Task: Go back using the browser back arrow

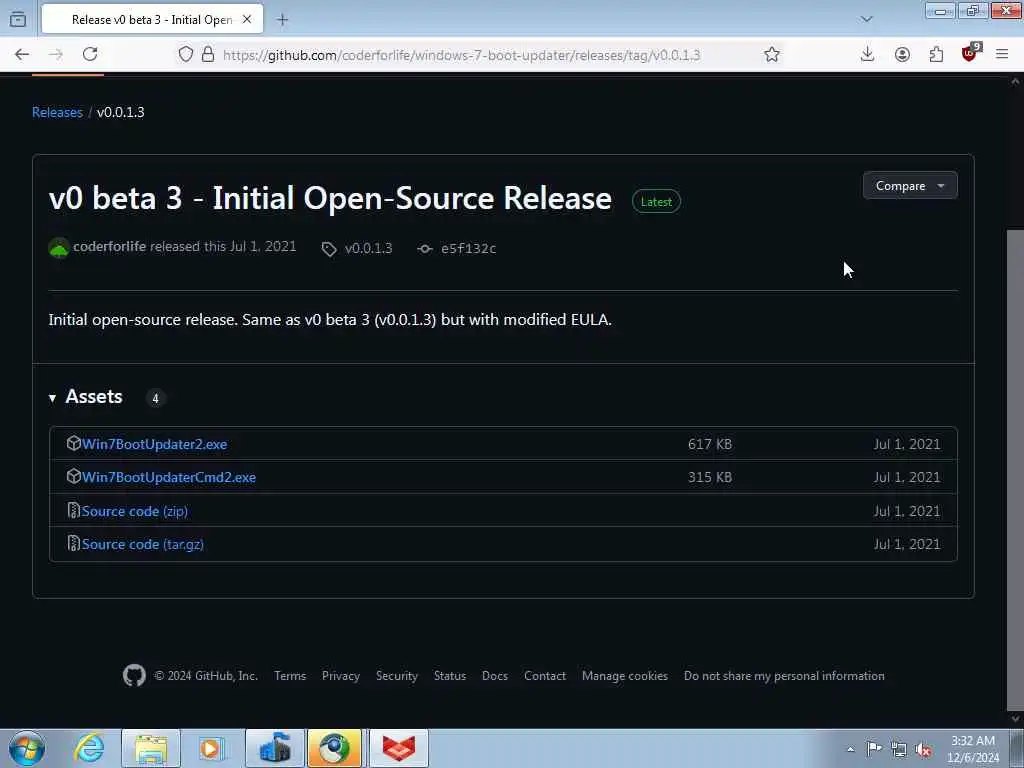Action: click(x=22, y=54)
